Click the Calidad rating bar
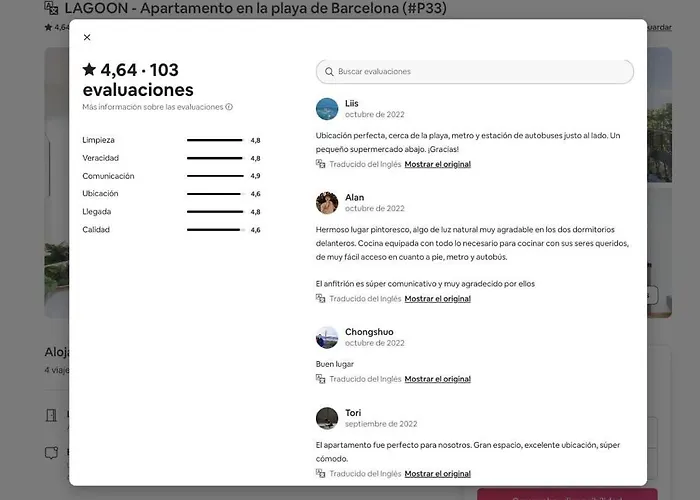The width and height of the screenshot is (700, 500). coord(216,230)
